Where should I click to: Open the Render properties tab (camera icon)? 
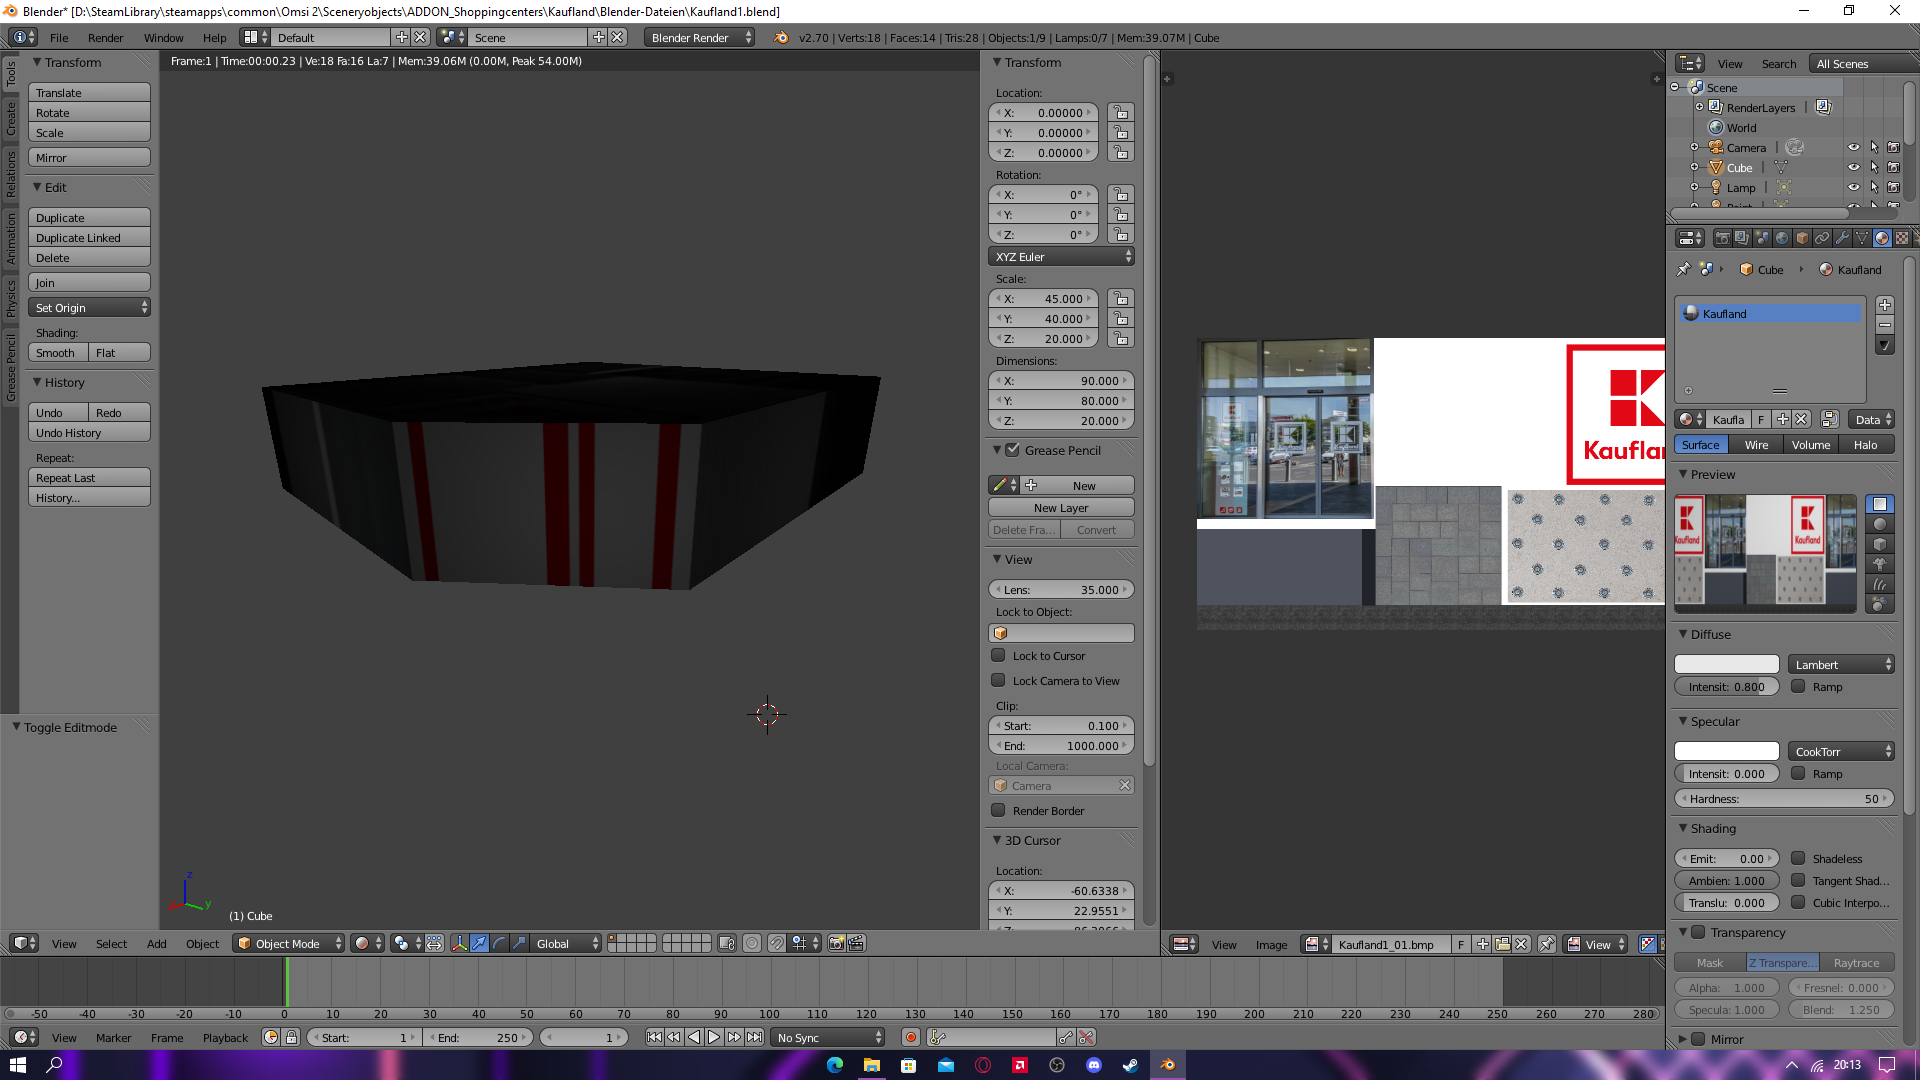1722,238
